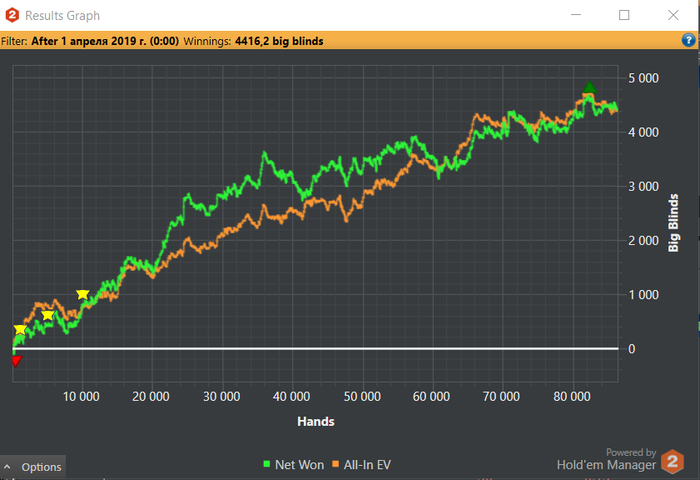This screenshot has width=700, height=480.
Task: Click the Hold'em Manager 2 title bar logo
Action: (x=12, y=15)
